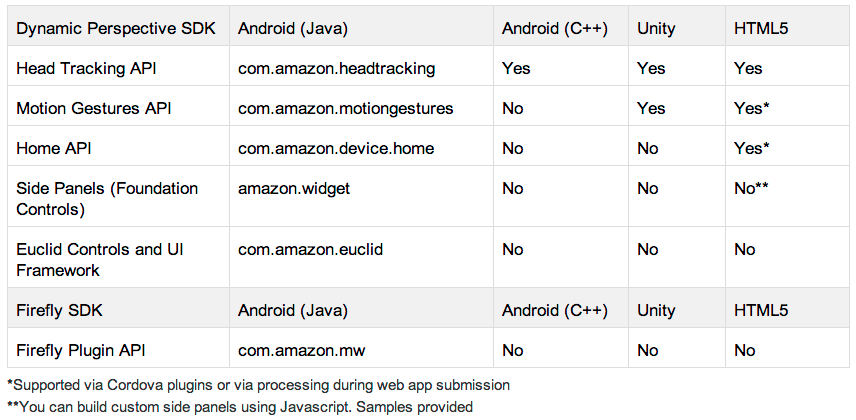856x420 pixels.
Task: Select the Head Tracking API row label
Action: (87, 68)
